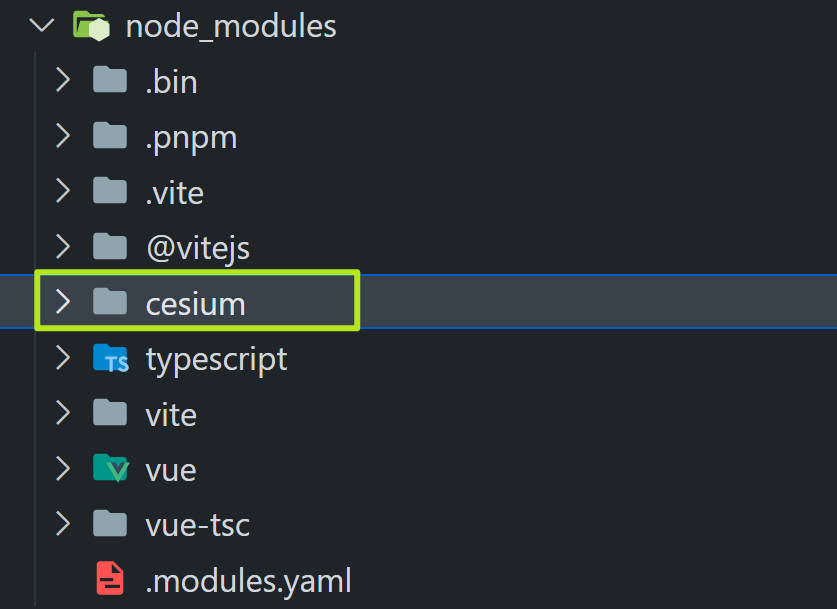Collapse the node_modules folder chevron
Viewport: 837px width, 609px height.
(x=42, y=25)
